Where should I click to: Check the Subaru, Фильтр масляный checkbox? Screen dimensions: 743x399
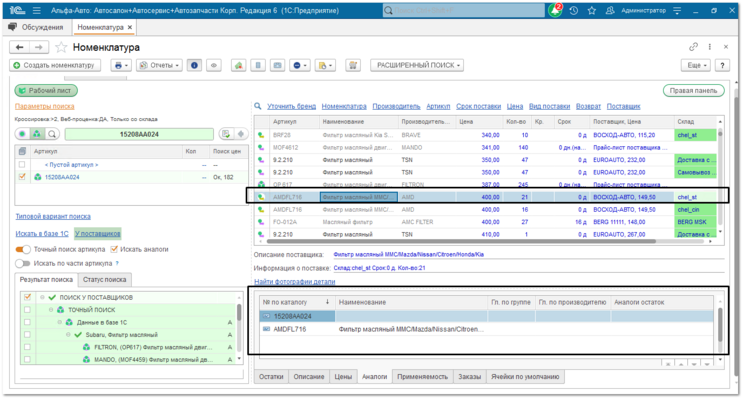point(27,335)
